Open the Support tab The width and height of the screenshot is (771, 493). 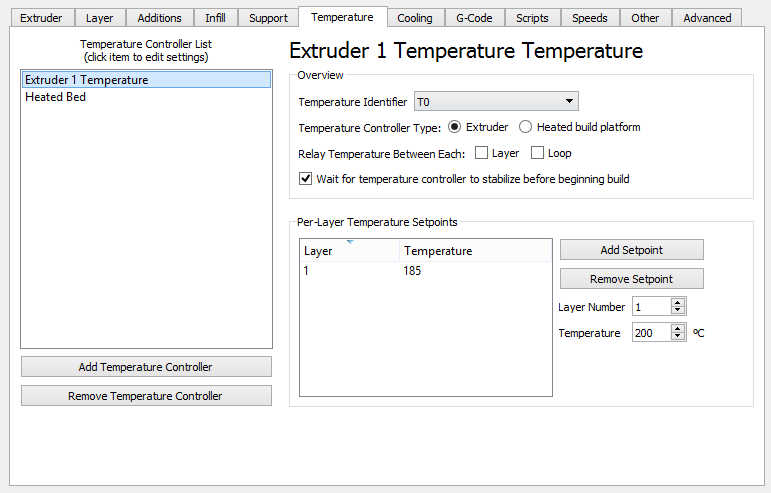coord(268,18)
